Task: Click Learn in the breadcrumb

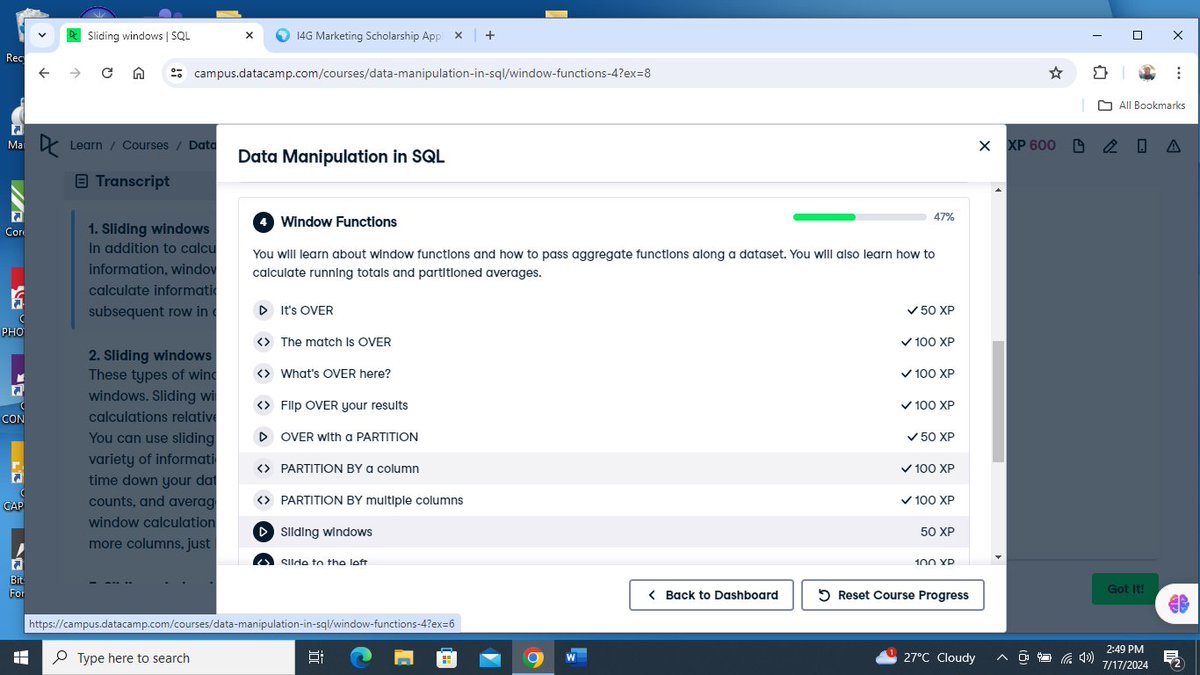Action: (x=86, y=145)
